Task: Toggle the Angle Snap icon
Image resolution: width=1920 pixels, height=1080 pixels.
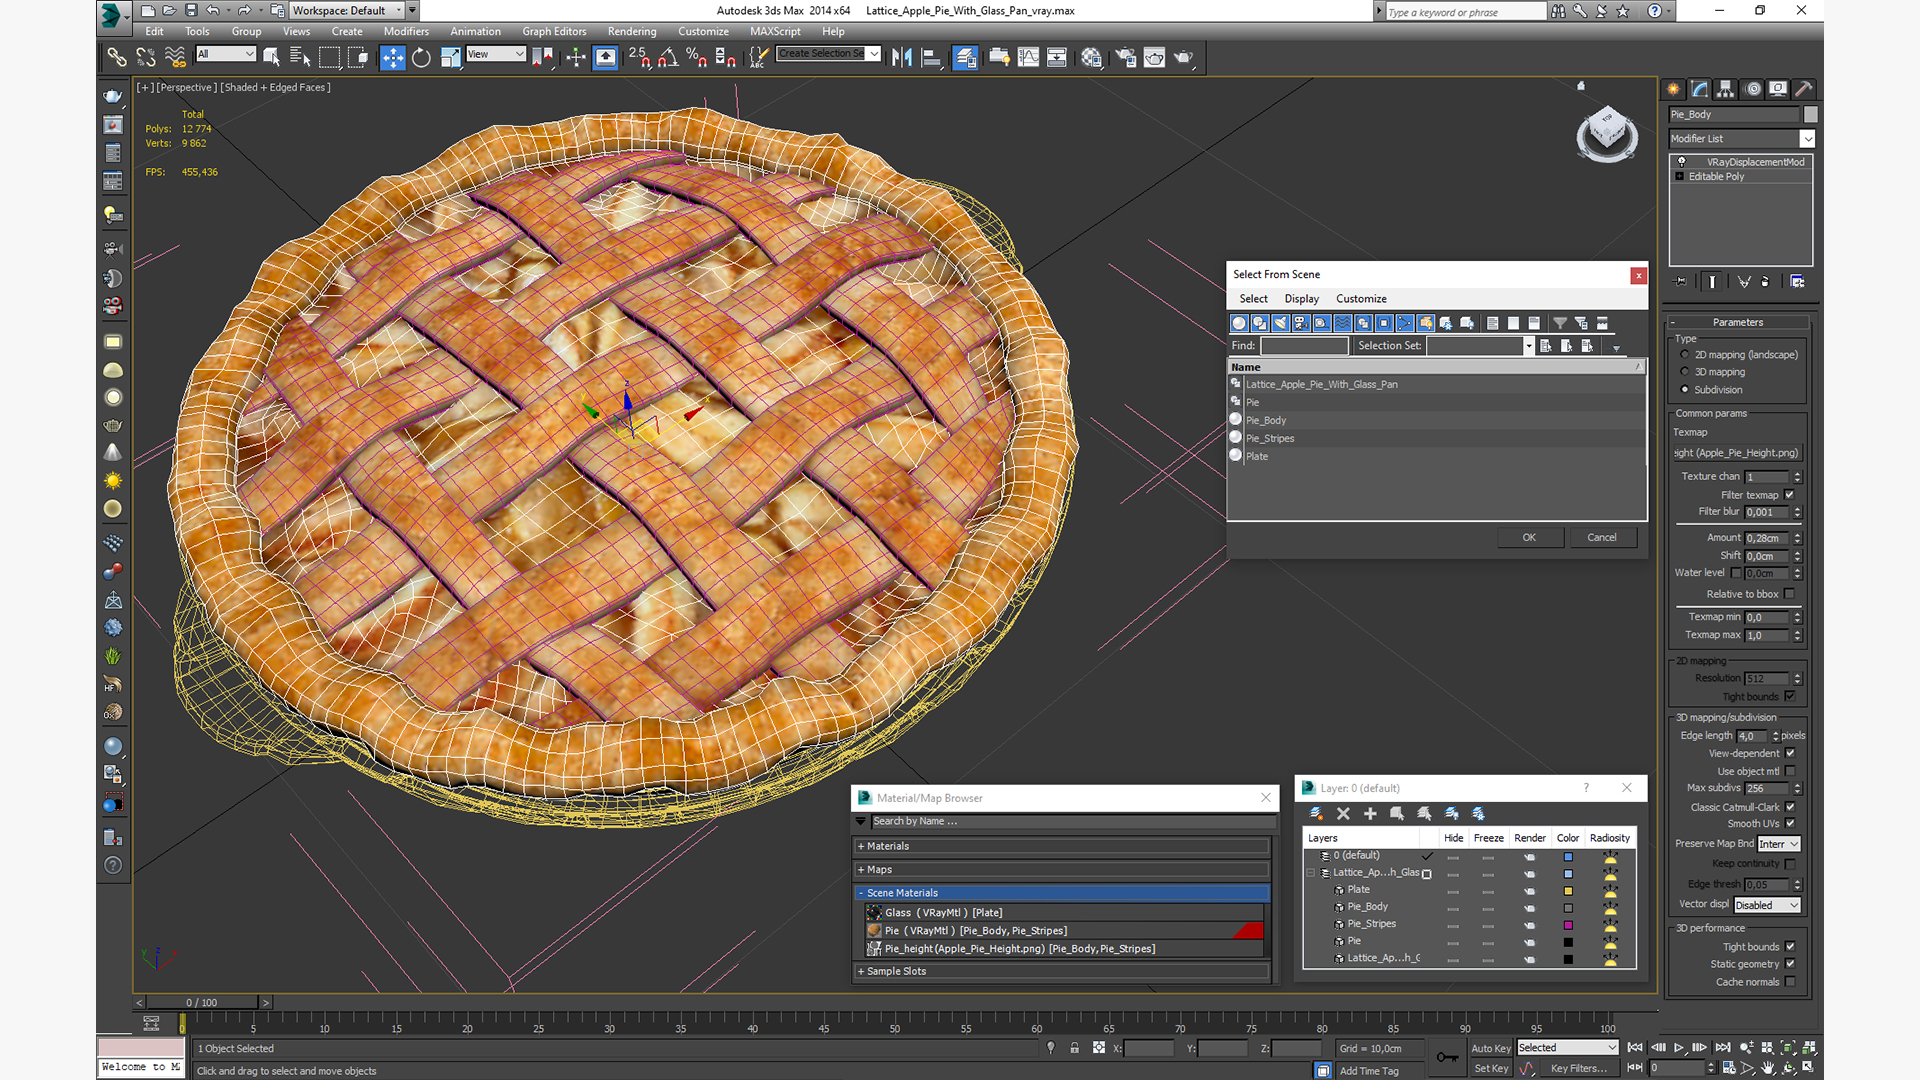Action: [668, 57]
